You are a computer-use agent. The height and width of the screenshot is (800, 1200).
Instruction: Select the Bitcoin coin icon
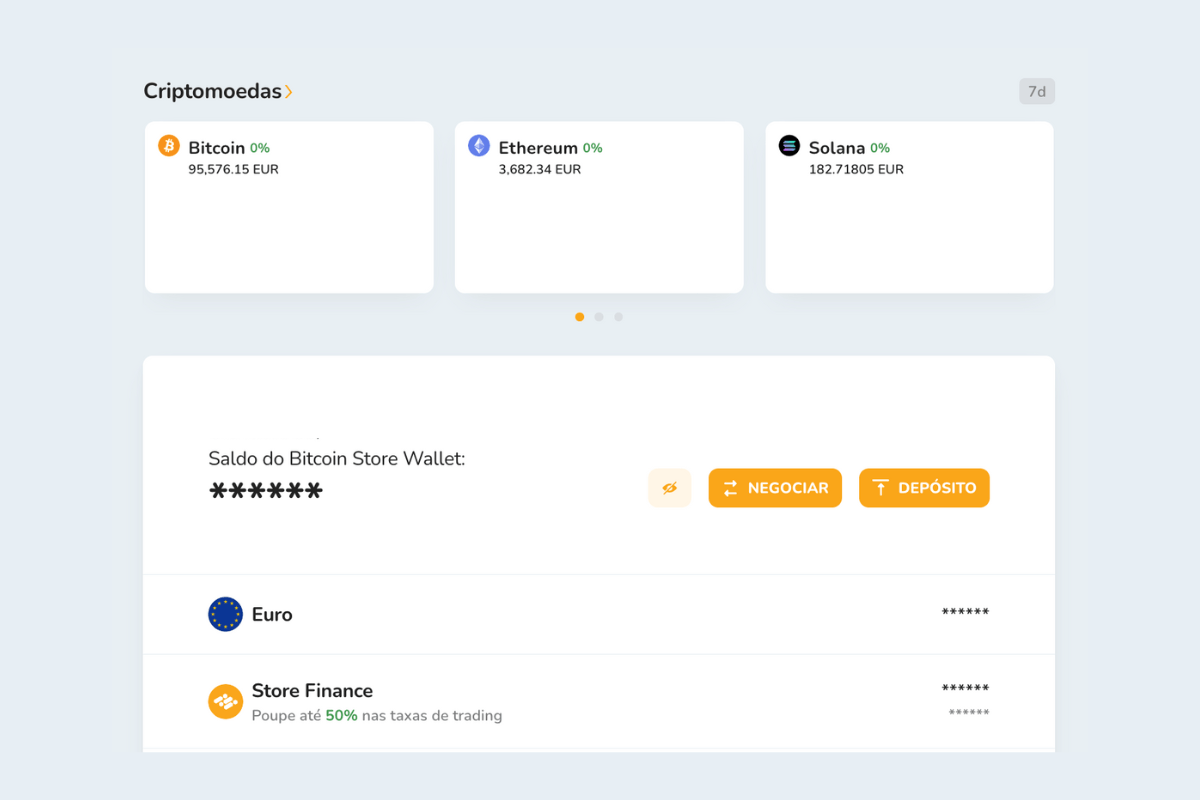pyautogui.click(x=168, y=147)
